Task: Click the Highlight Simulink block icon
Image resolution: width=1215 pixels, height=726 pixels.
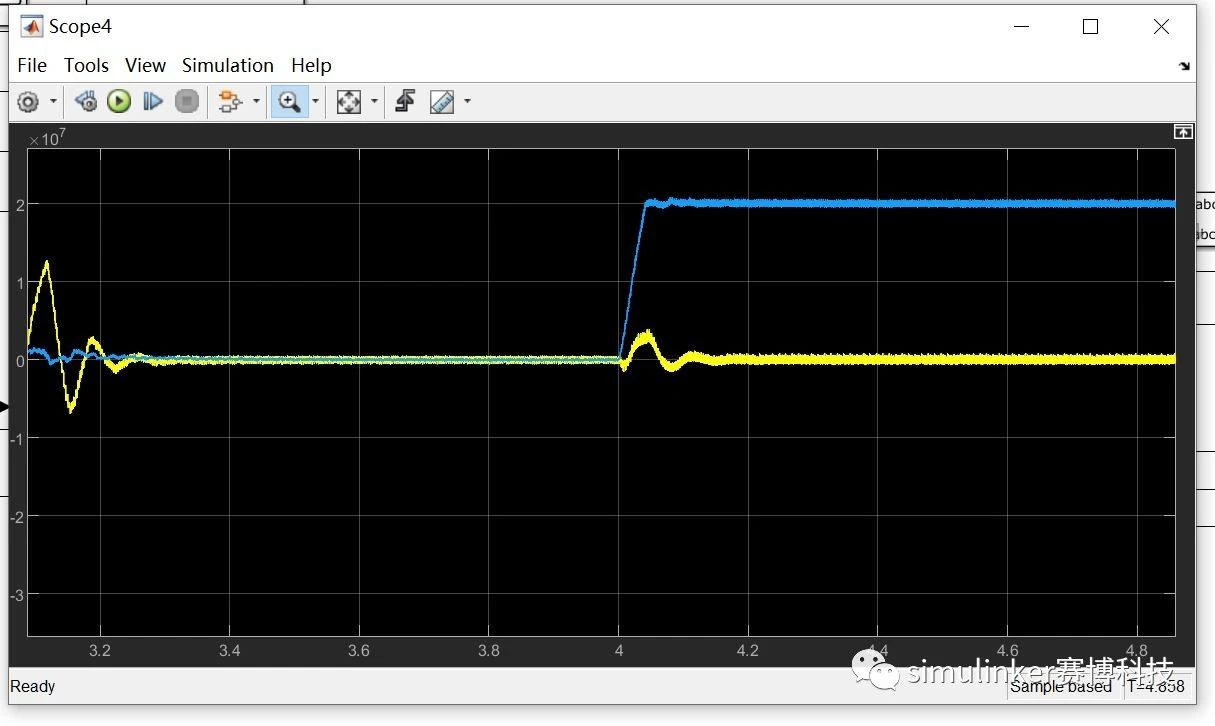Action: click(x=230, y=101)
